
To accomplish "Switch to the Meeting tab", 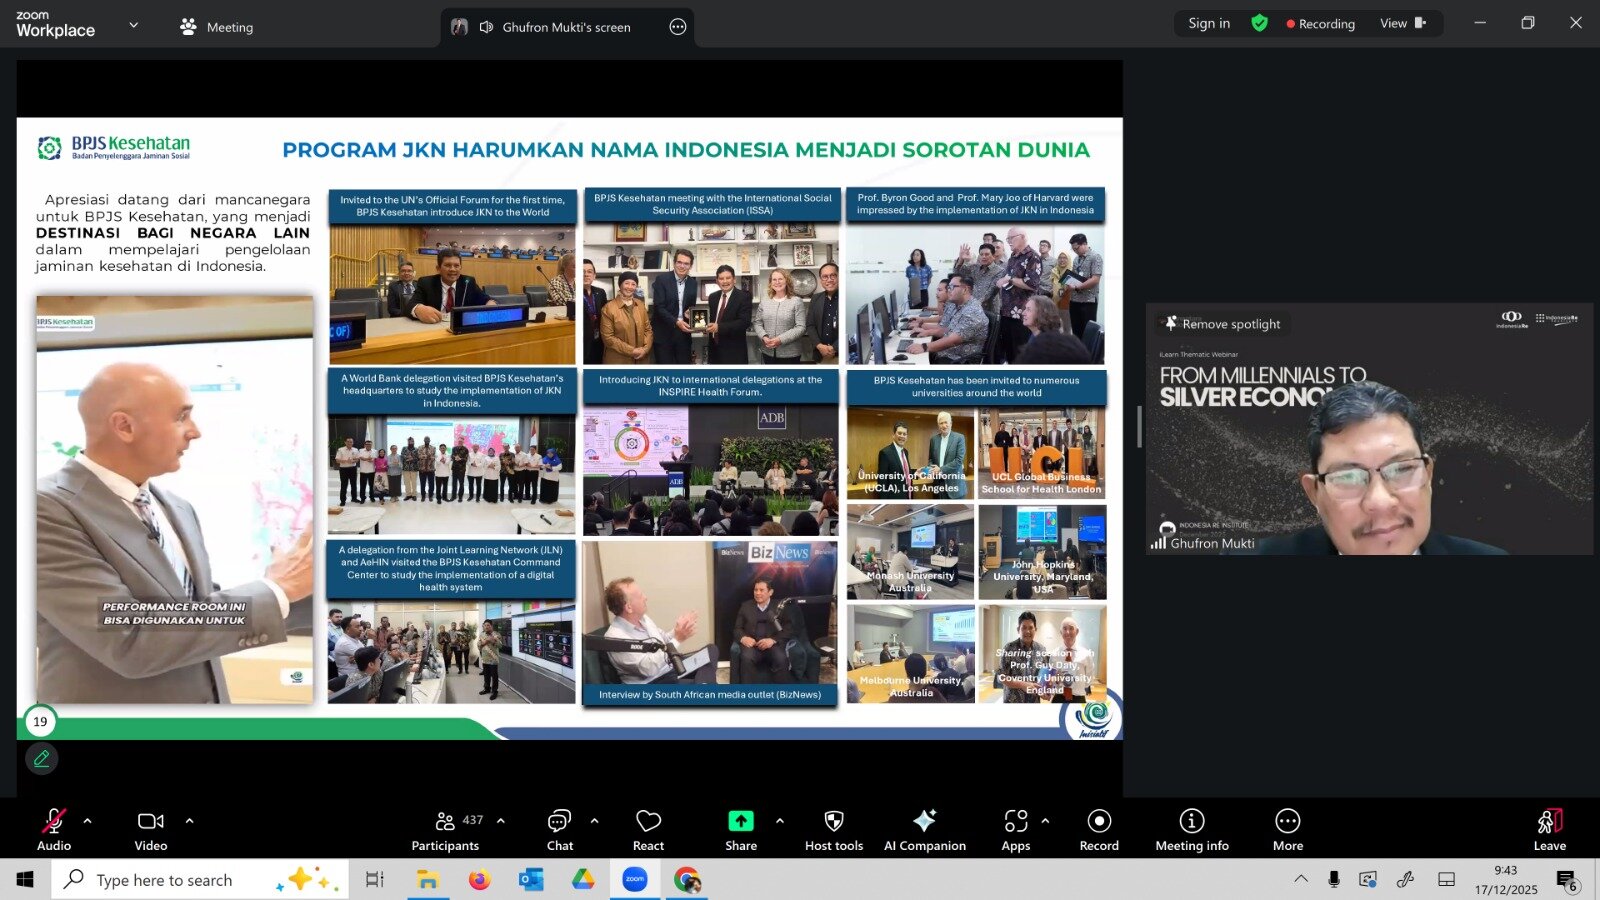I will pyautogui.click(x=216, y=27).
